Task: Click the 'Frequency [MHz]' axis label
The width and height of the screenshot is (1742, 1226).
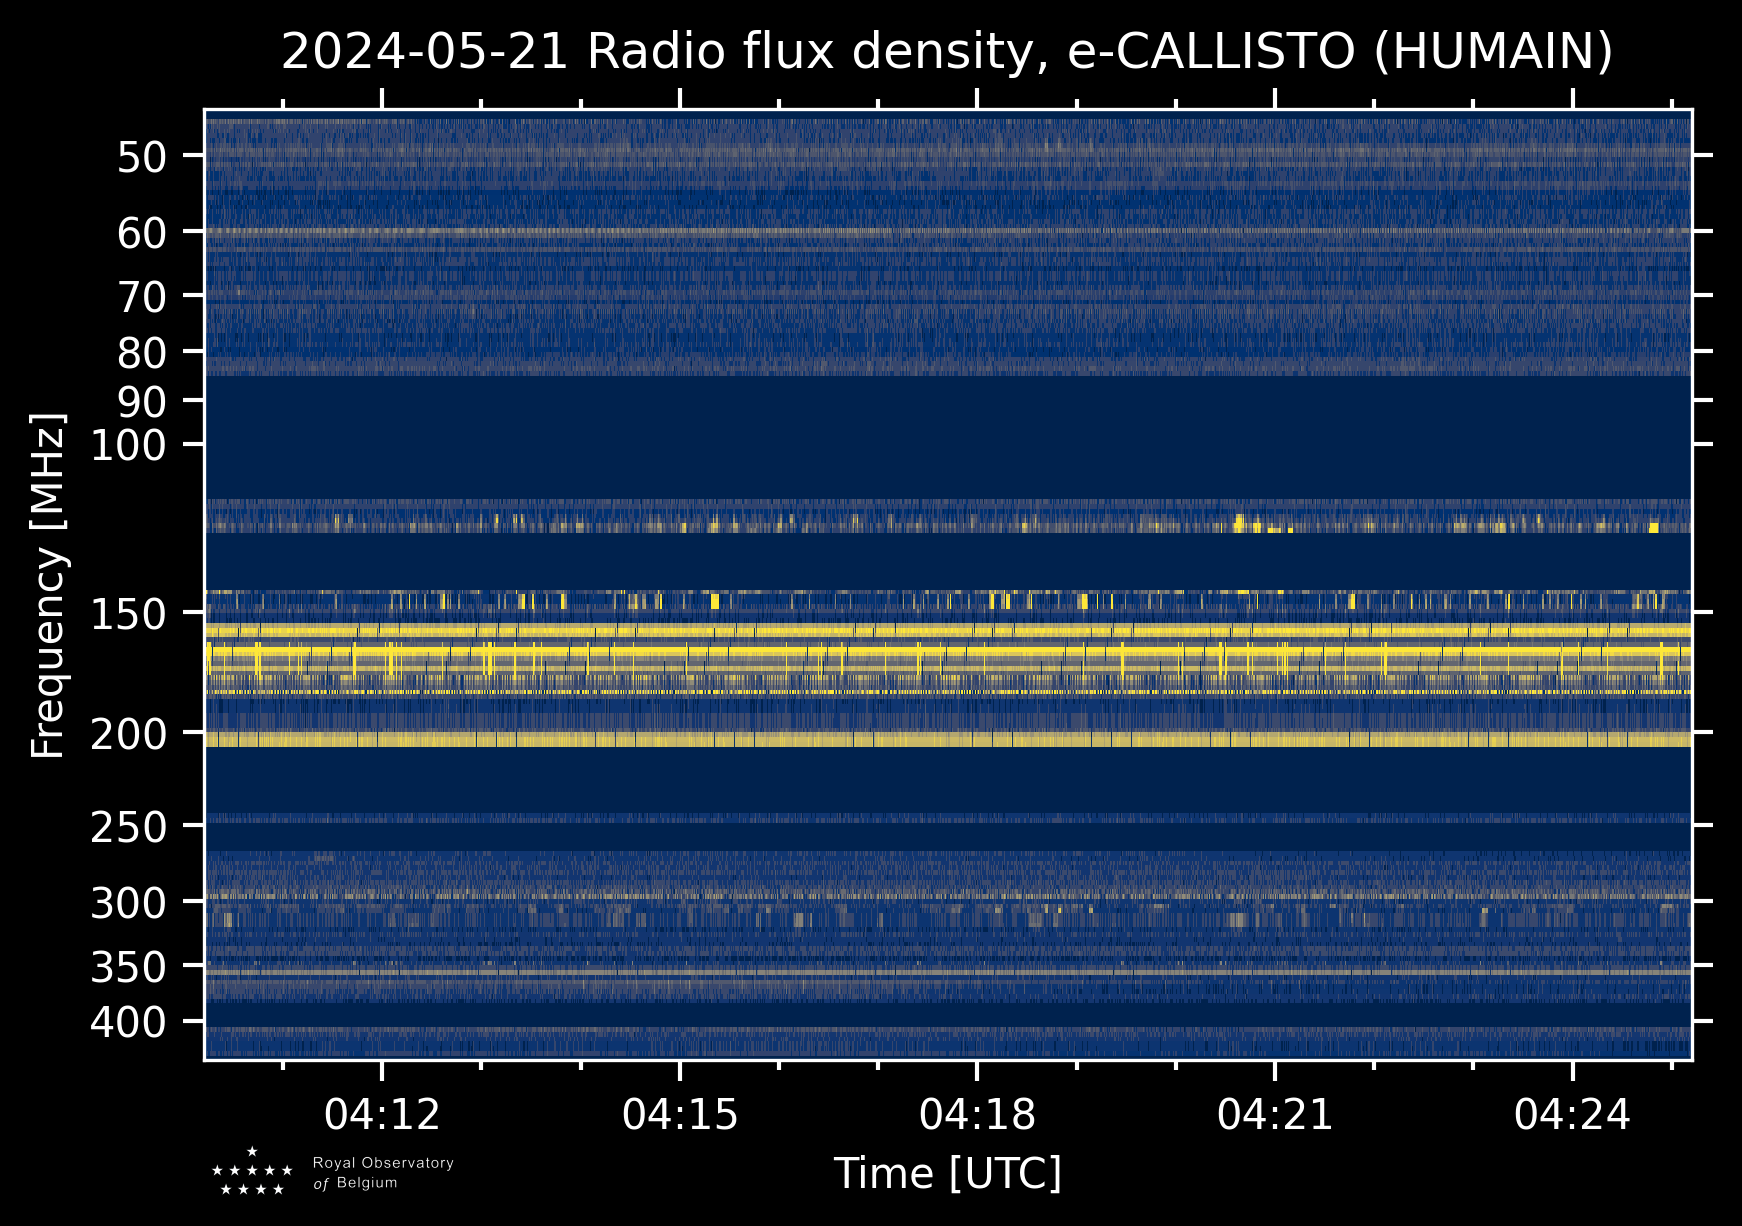Action: 48,585
